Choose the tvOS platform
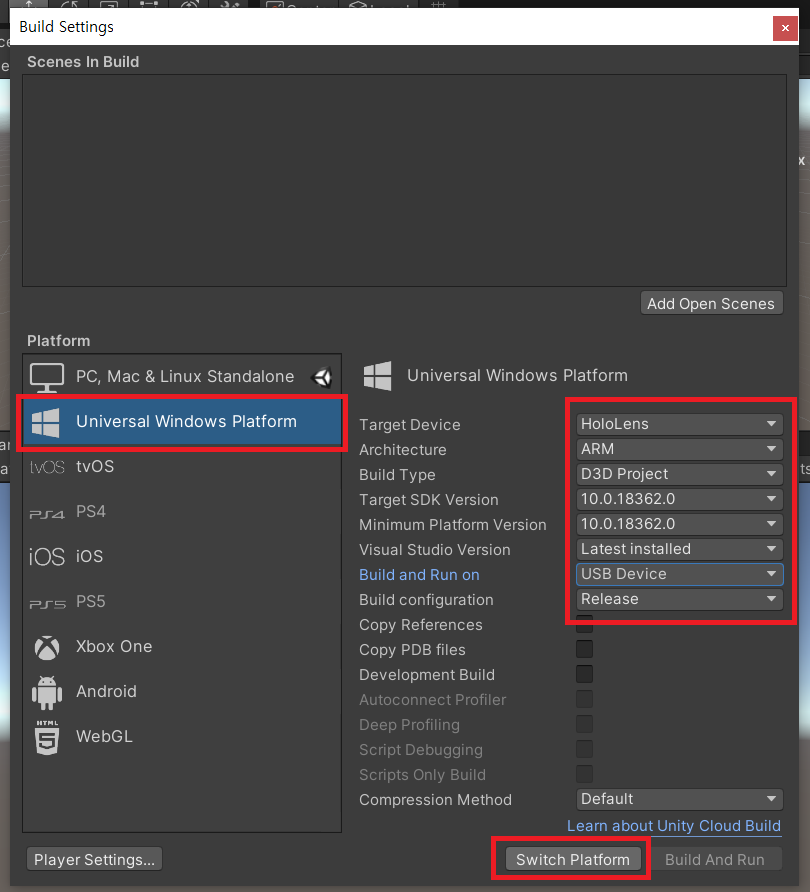This screenshot has width=810, height=892. 182,466
